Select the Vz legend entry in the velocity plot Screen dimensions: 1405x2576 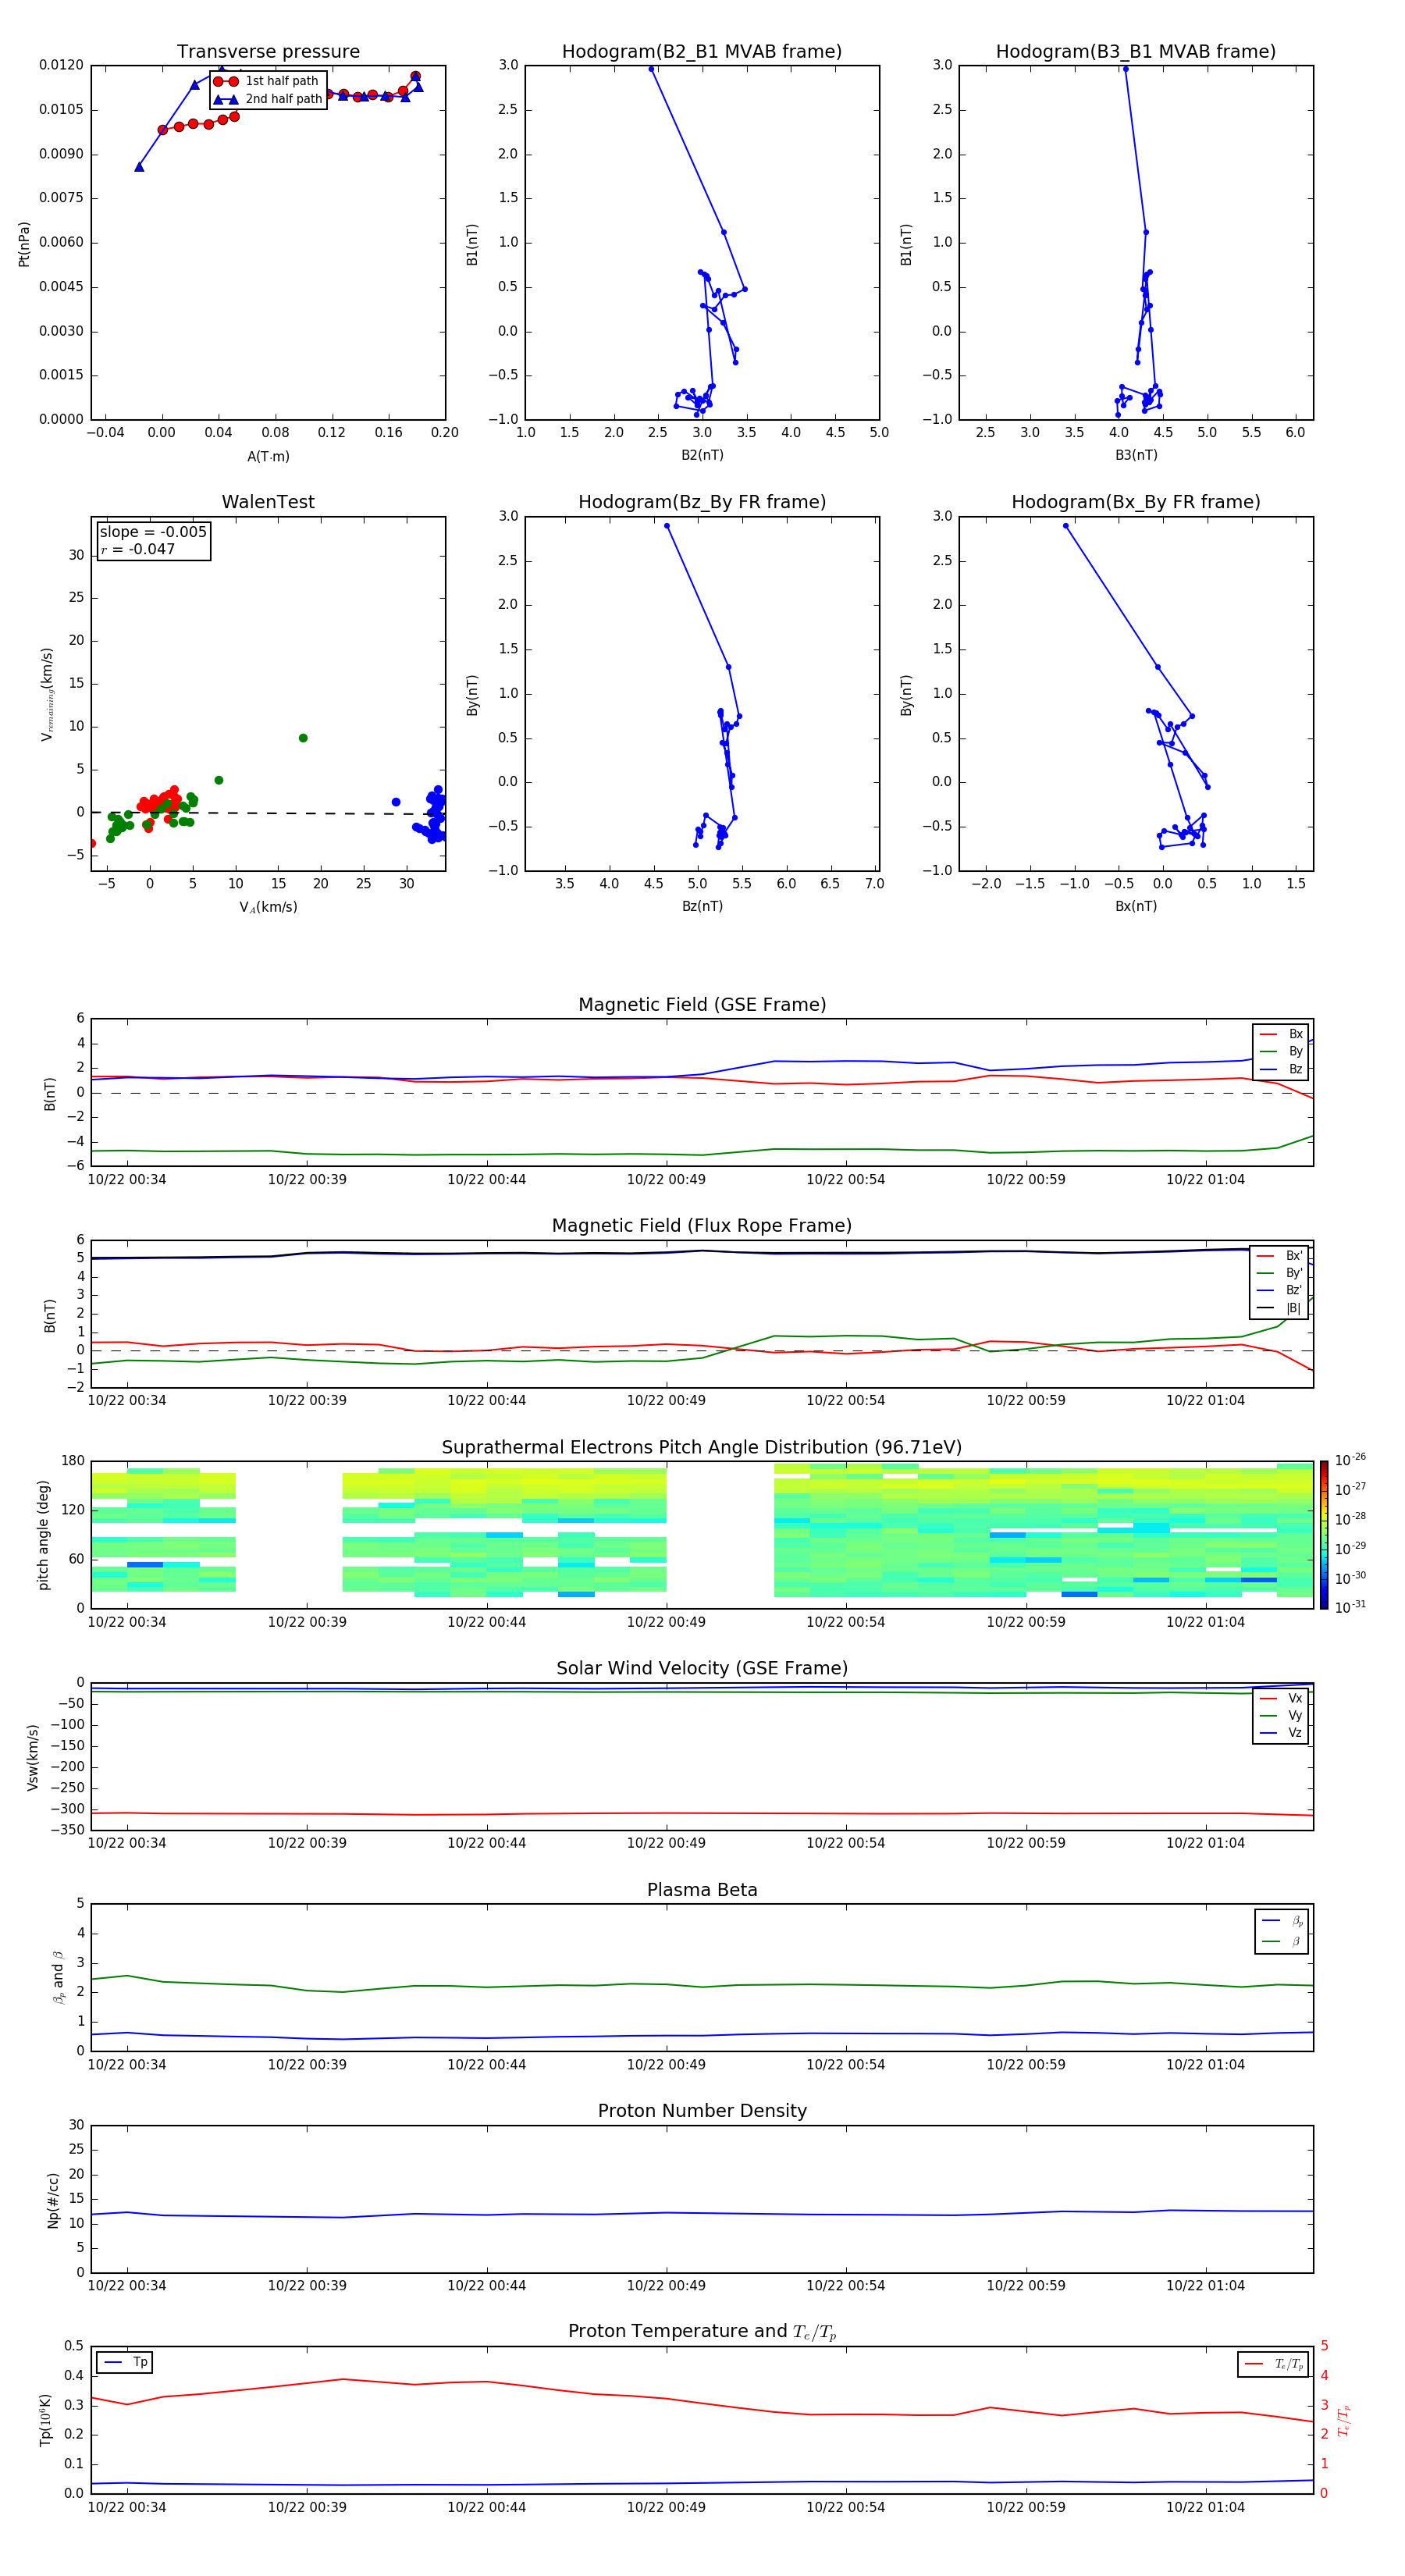1281,1733
